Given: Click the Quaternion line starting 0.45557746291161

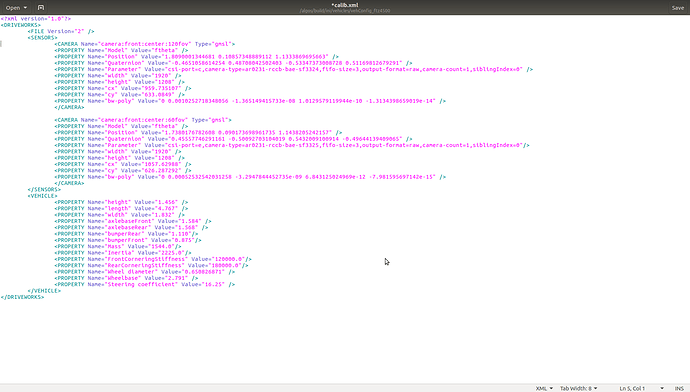Looking at the screenshot, I should tap(233, 139).
